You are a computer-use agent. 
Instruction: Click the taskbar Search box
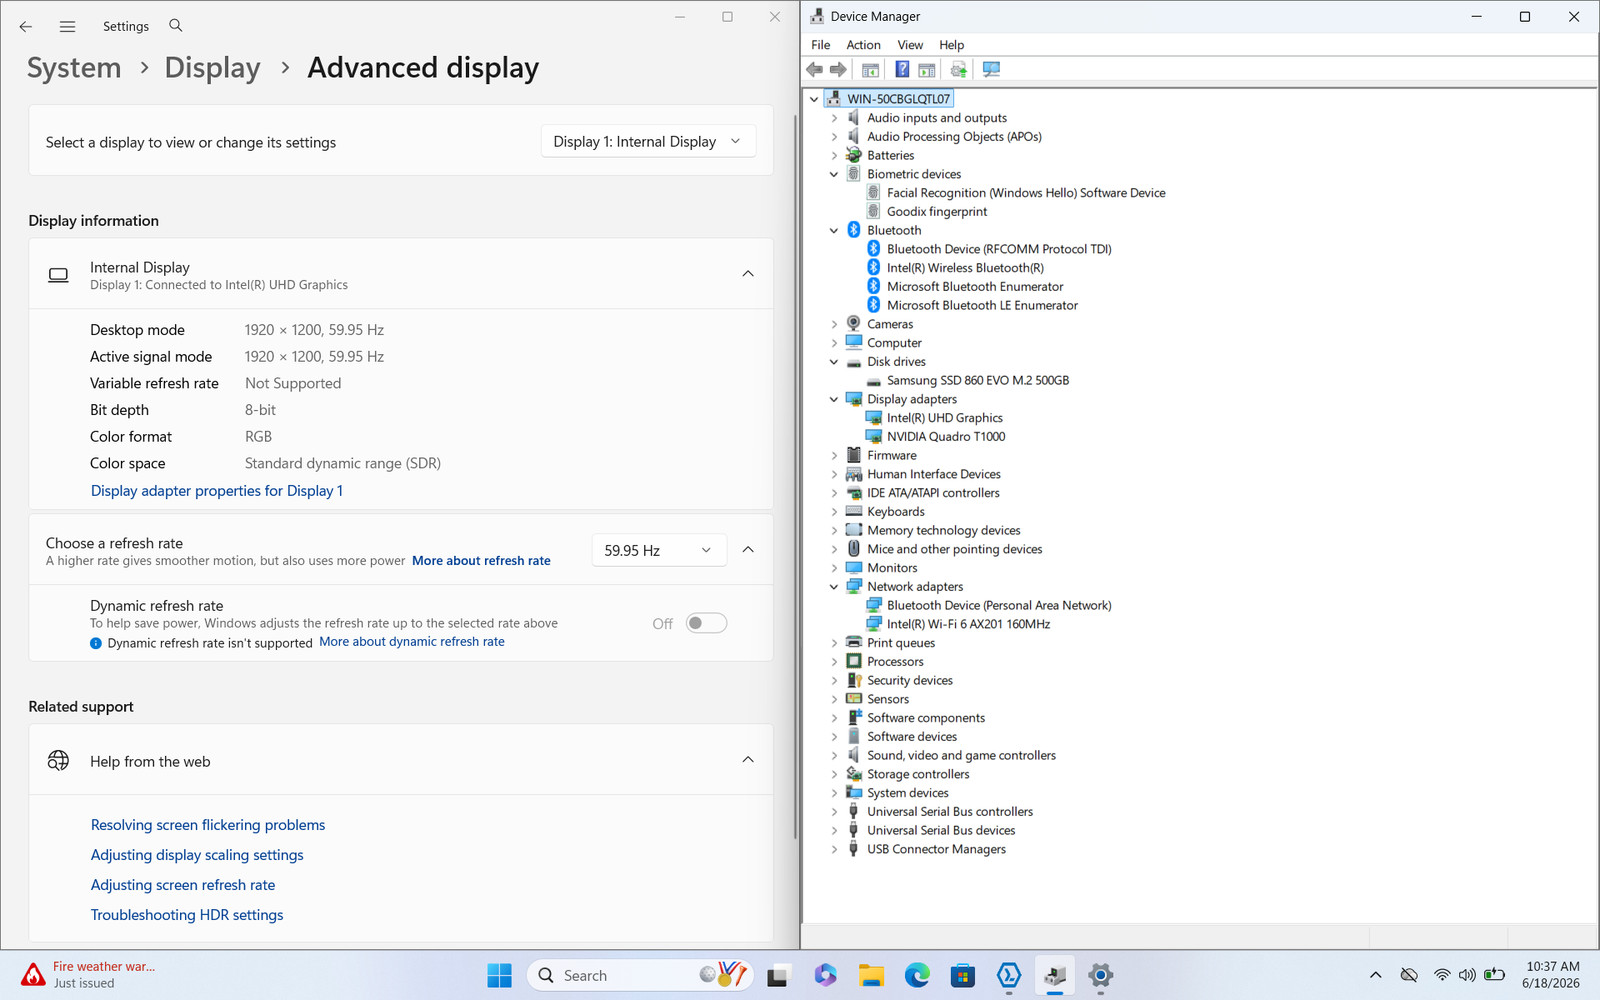640,975
